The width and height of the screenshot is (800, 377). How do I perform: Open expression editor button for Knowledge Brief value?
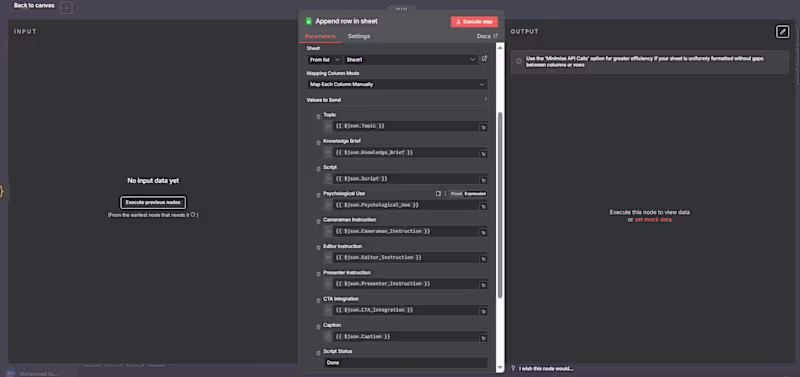[483, 154]
